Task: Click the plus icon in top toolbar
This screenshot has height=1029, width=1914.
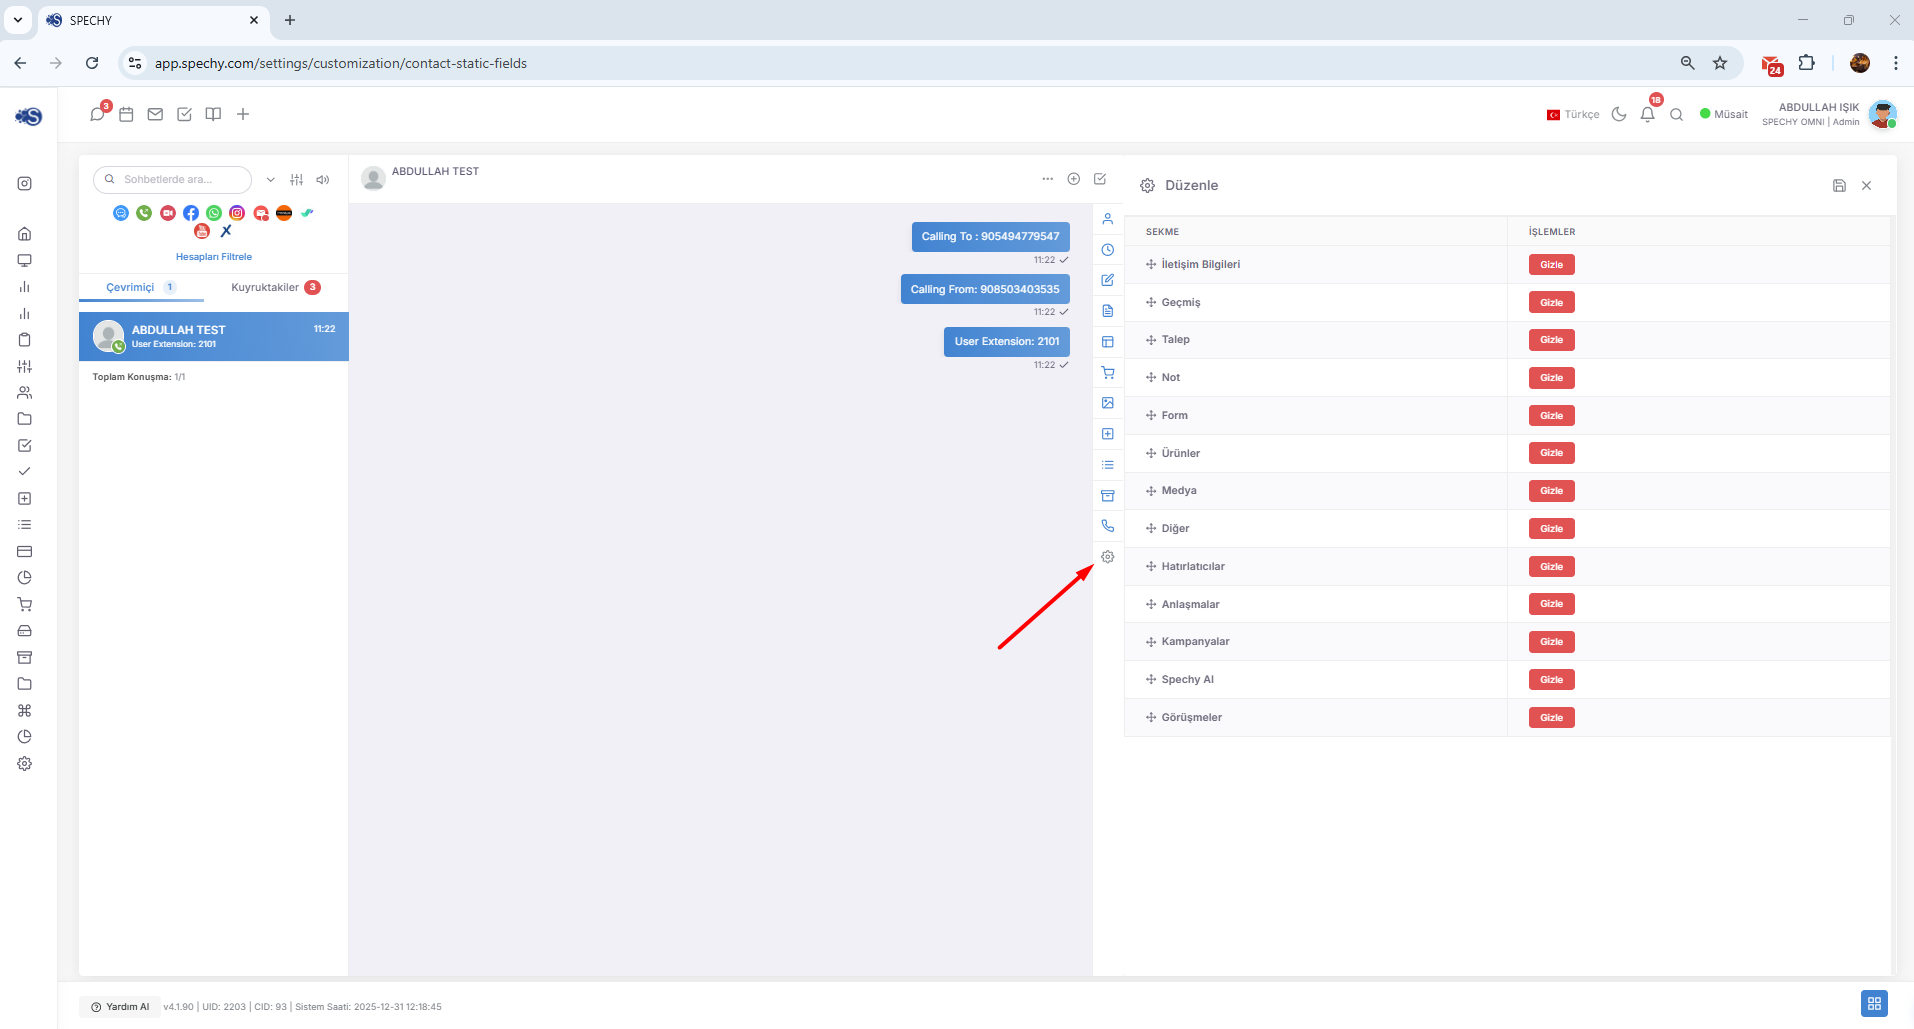Action: [x=243, y=114]
